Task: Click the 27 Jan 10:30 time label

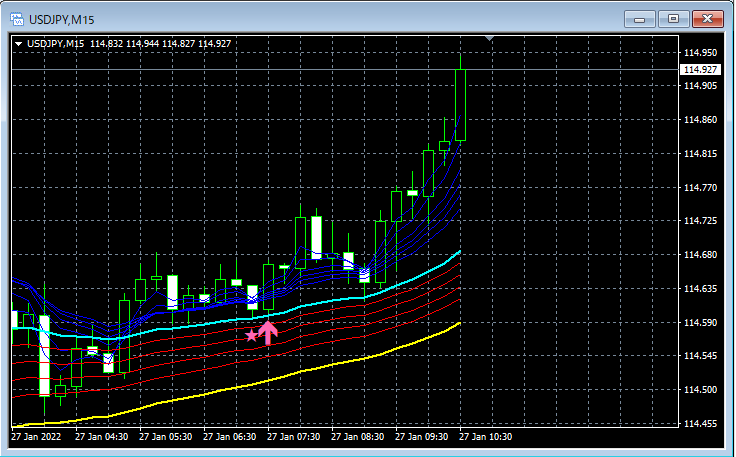Action: pyautogui.click(x=485, y=437)
